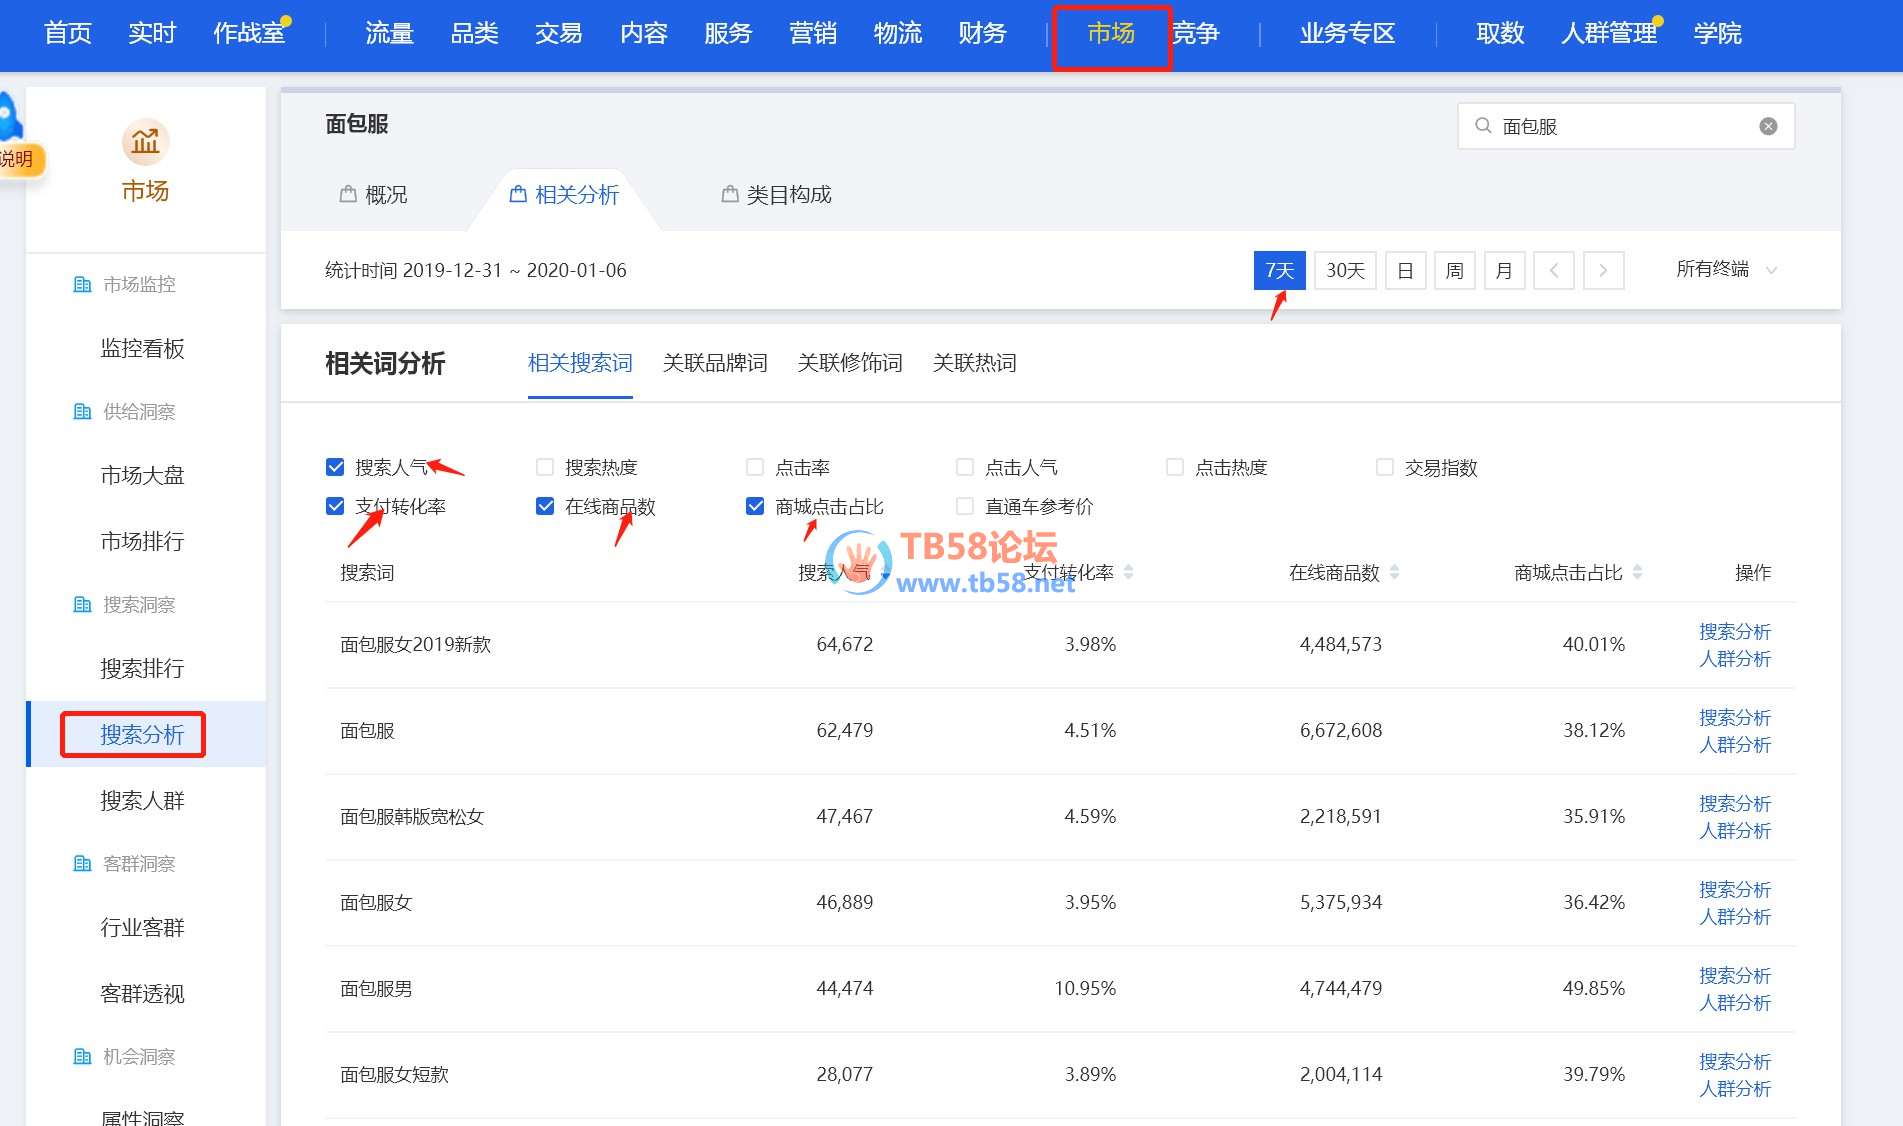Sort by 支付转化率 column arrows
The height and width of the screenshot is (1126, 1903).
click(x=1128, y=573)
